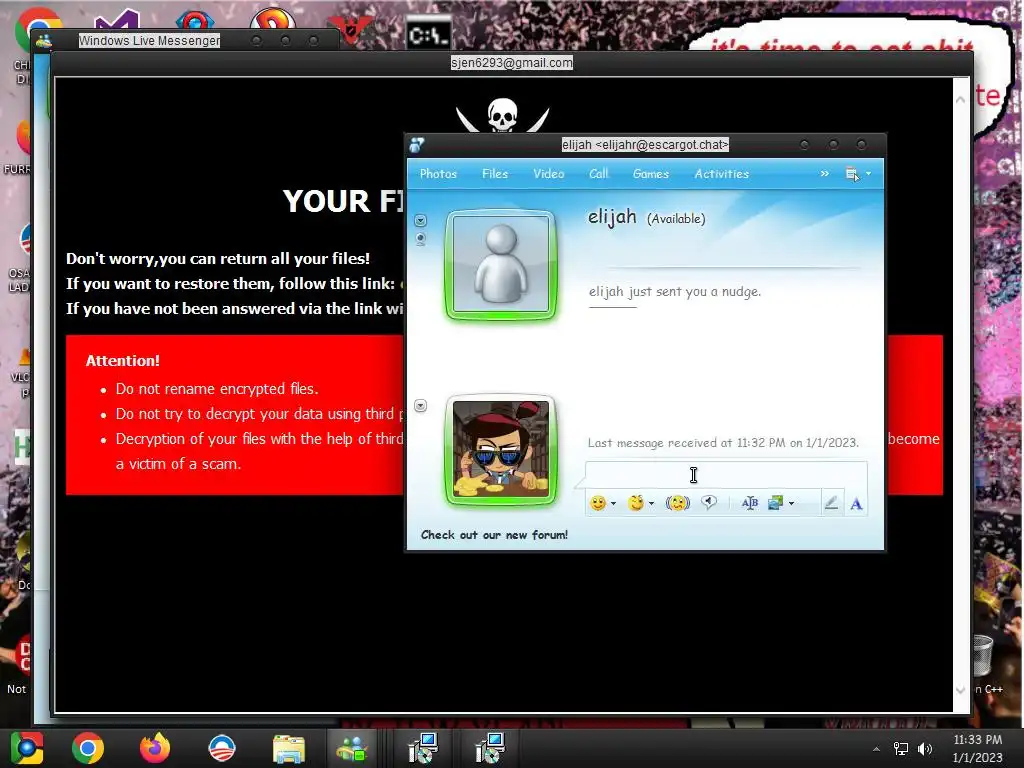Click the skull and swords image
The image size is (1024, 768).
(502, 116)
